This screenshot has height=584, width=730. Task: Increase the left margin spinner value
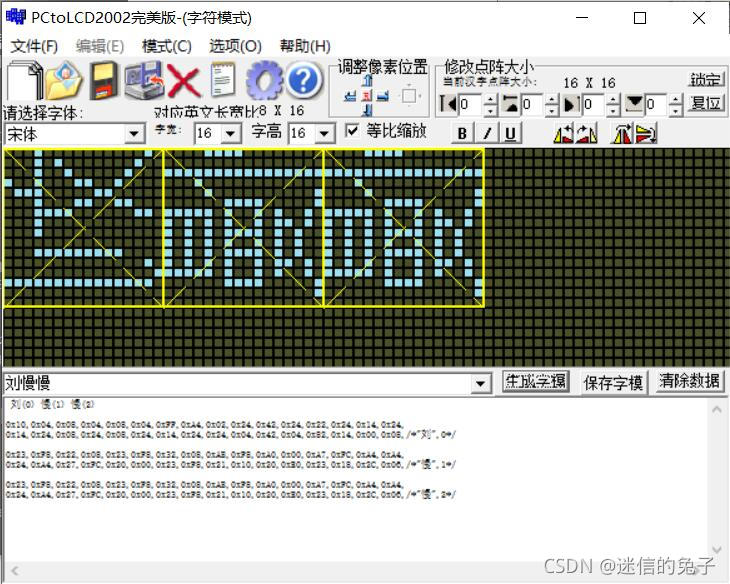(x=489, y=99)
